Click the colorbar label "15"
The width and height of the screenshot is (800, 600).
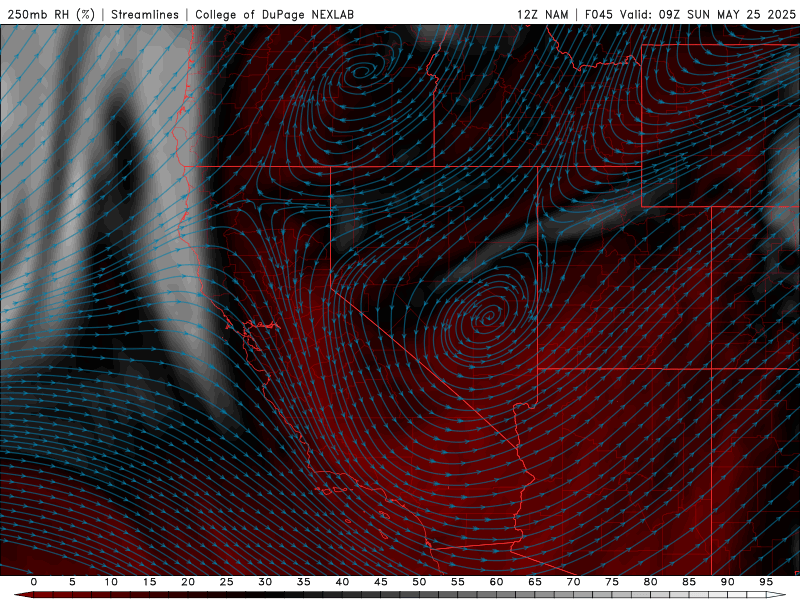[149, 582]
